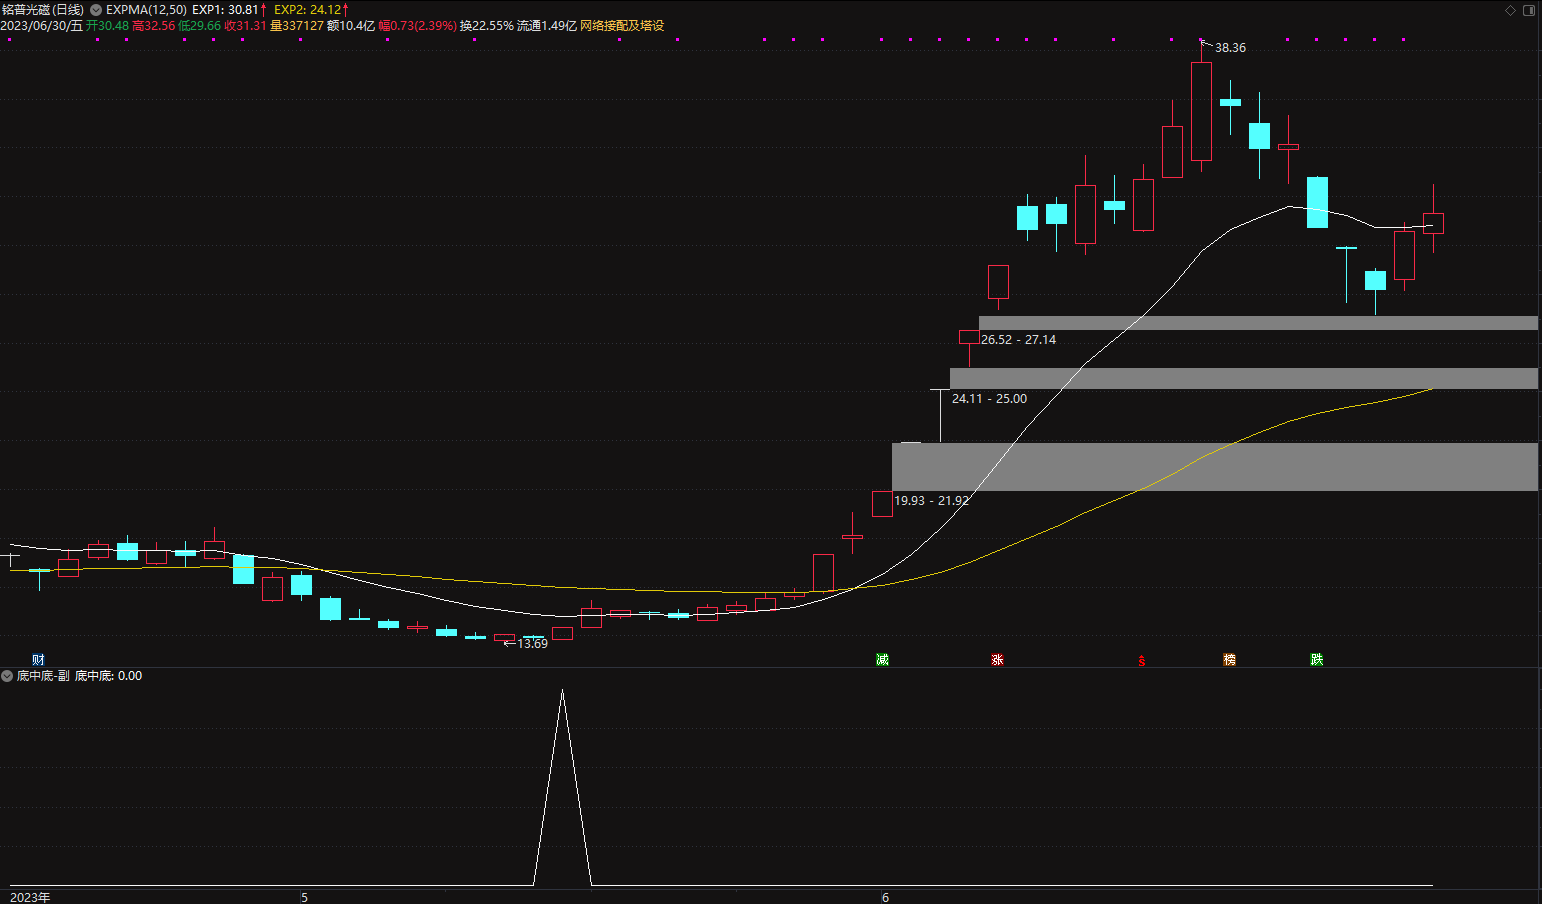Select the tallest red candlestick at 38.36
Image resolution: width=1542 pixels, height=904 pixels.
1201,111
